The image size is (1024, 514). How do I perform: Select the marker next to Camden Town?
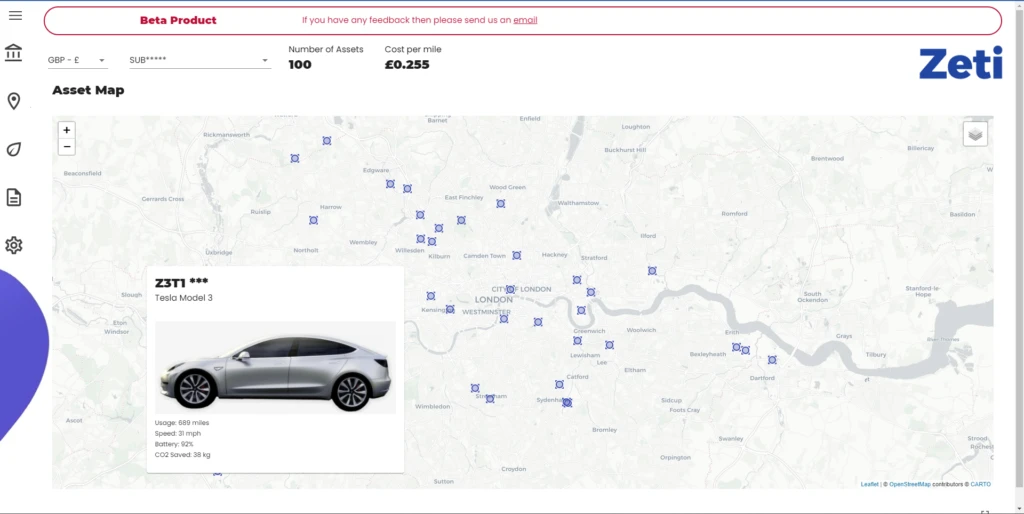(x=517, y=255)
